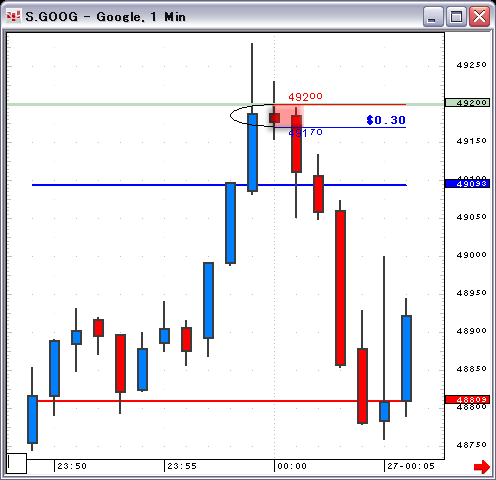
Task: Click the 23:55 time axis label
Action: point(182,466)
